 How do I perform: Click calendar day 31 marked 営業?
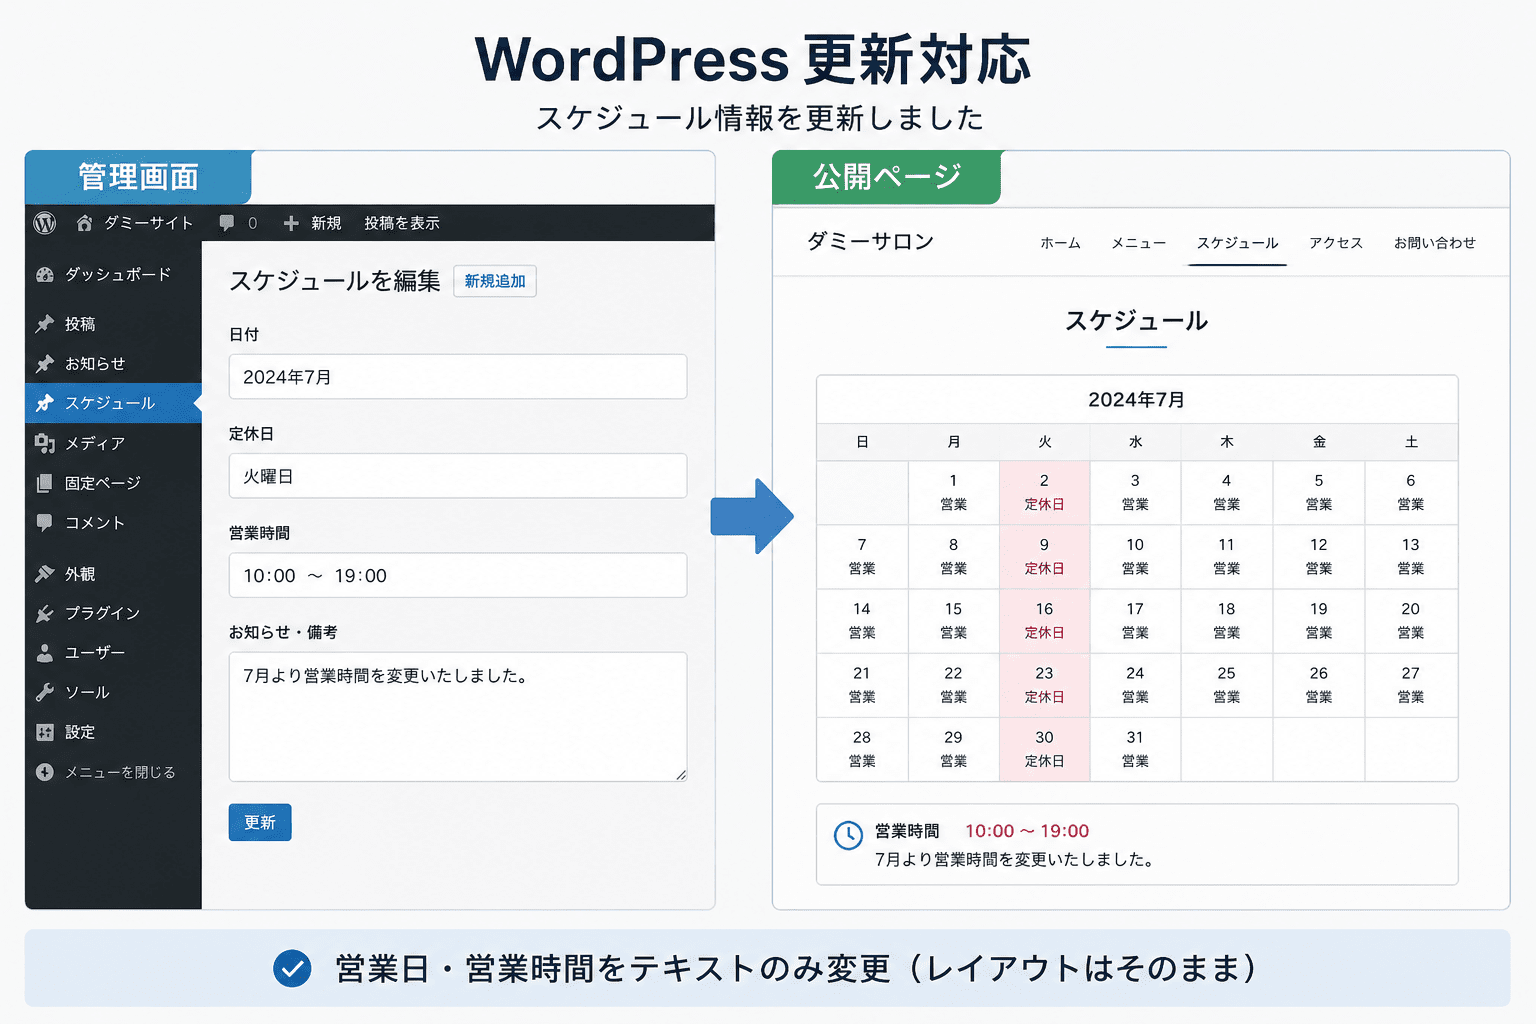click(x=1135, y=749)
